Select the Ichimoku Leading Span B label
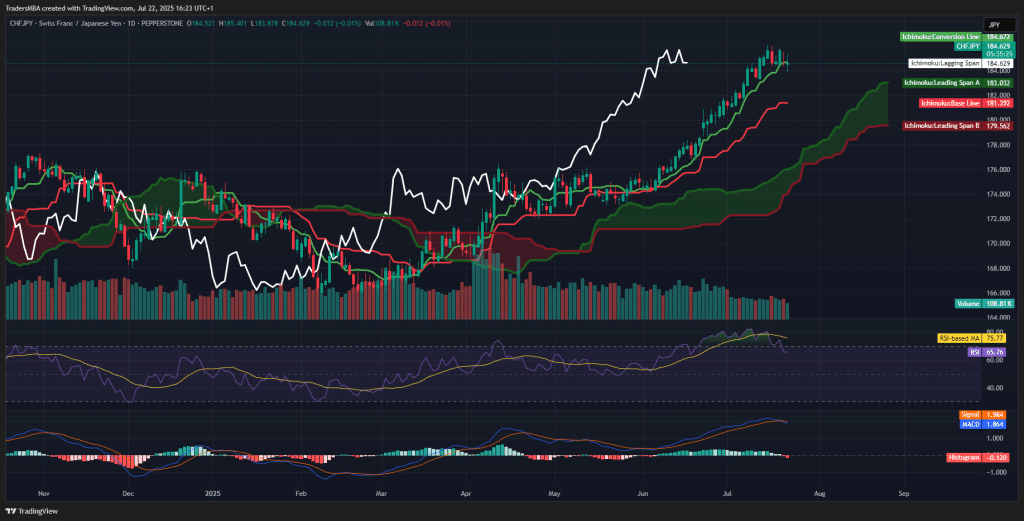This screenshot has width=1024, height=521. tap(941, 126)
